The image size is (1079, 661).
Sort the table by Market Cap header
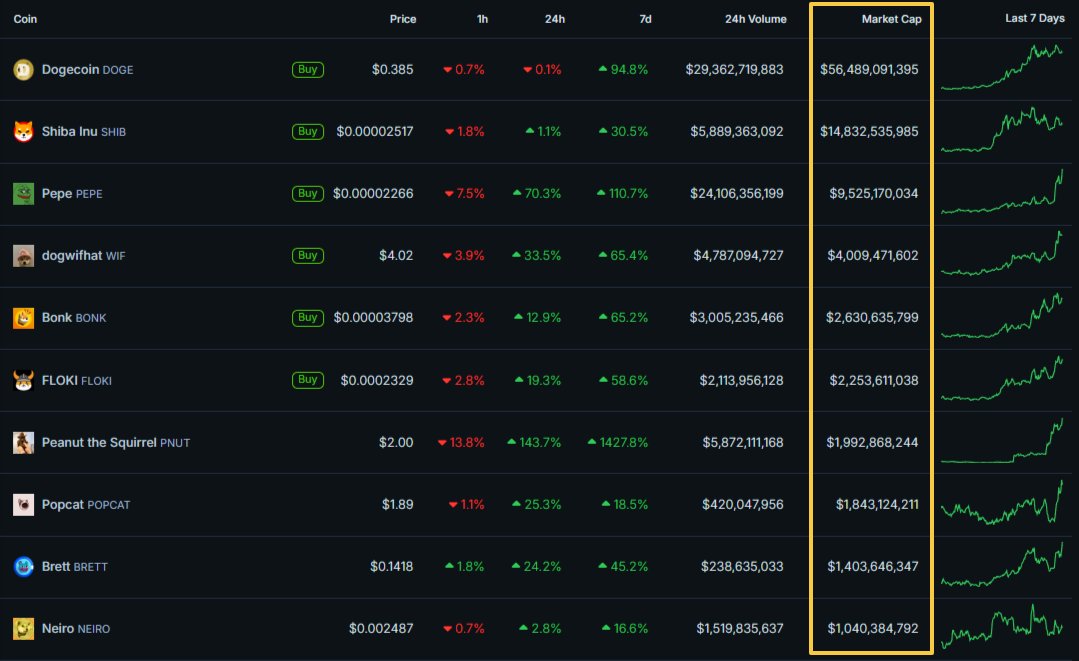891,19
